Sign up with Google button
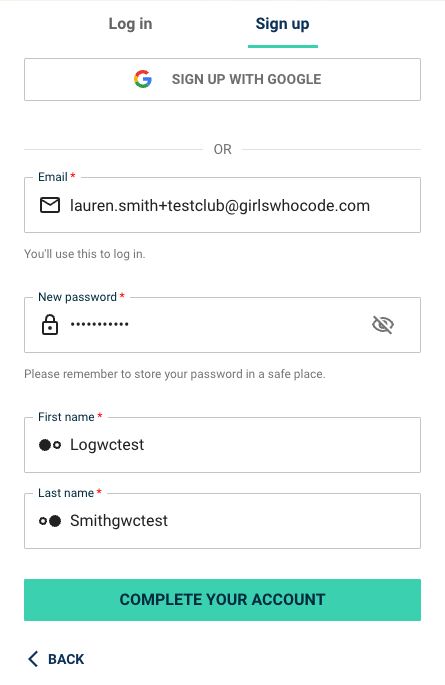This screenshot has height=685, width=445. click(222, 80)
